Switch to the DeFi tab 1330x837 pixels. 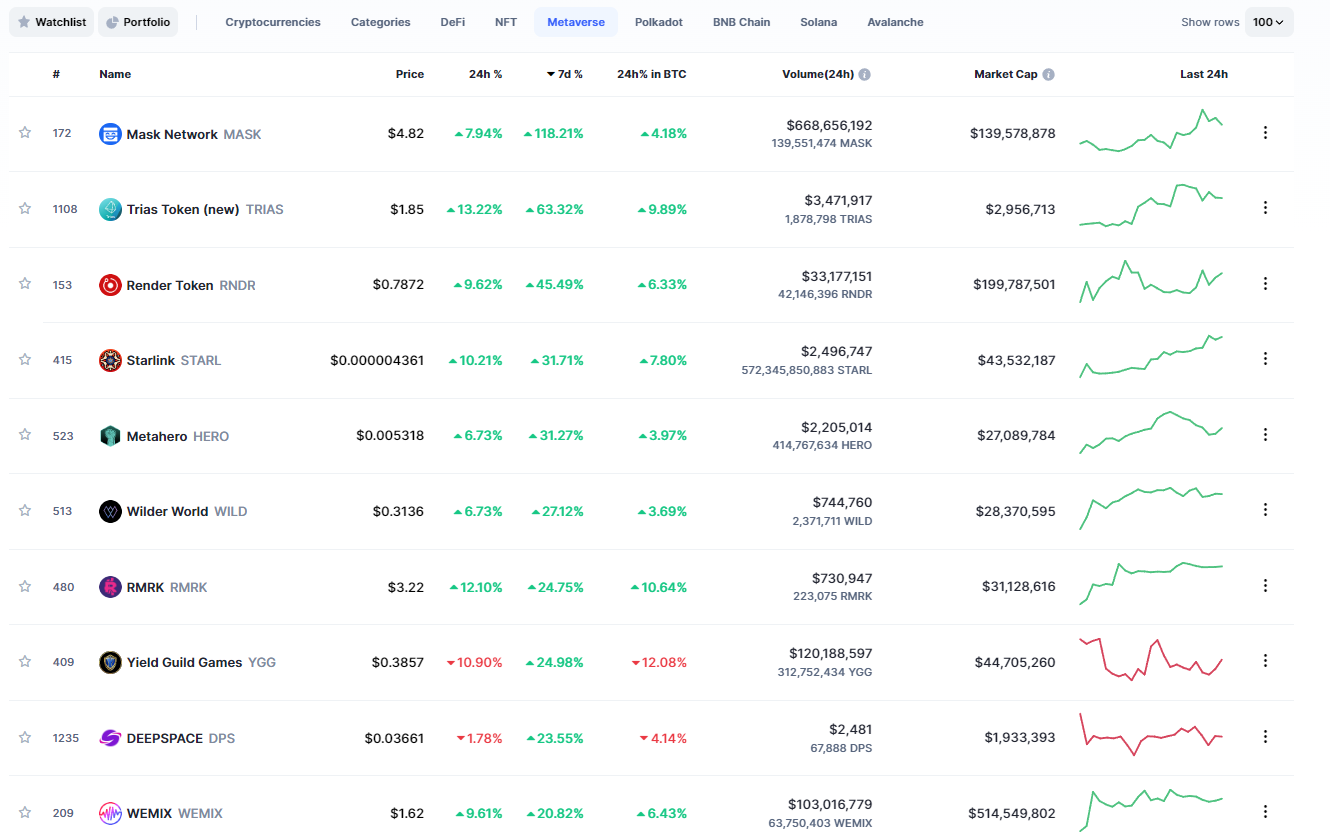coord(452,22)
